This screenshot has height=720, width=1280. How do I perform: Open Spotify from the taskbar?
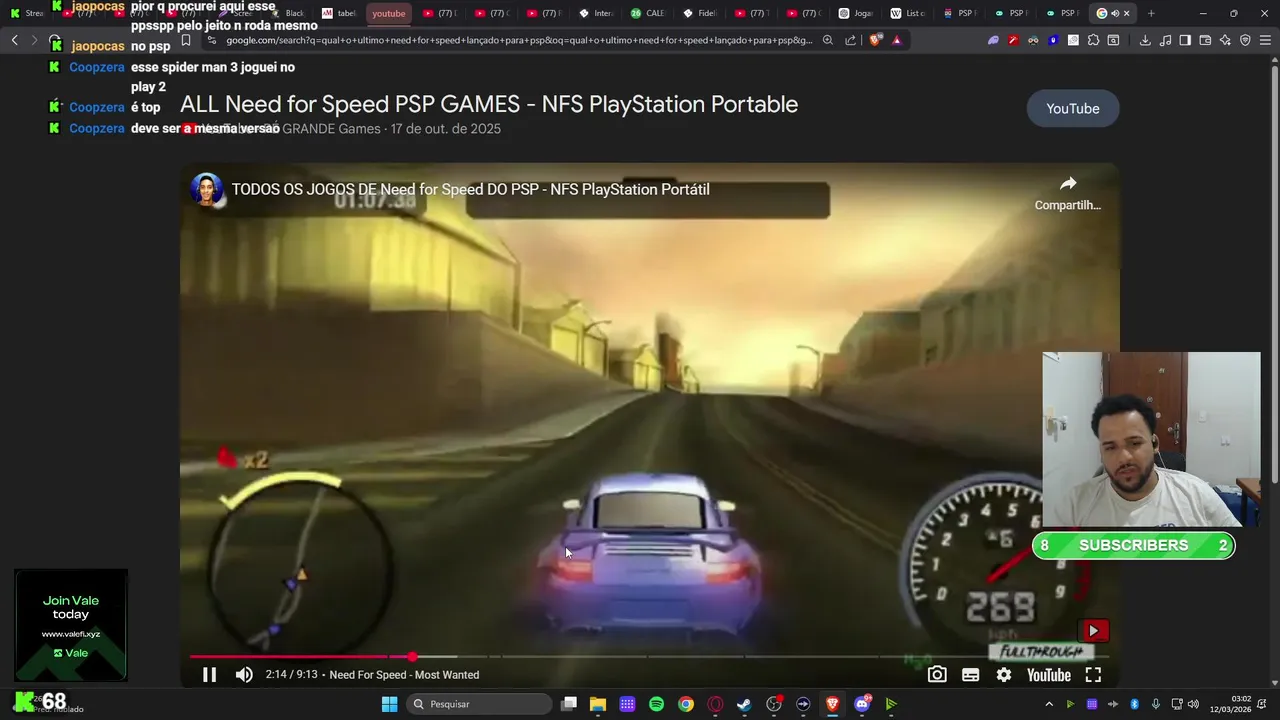point(656,704)
